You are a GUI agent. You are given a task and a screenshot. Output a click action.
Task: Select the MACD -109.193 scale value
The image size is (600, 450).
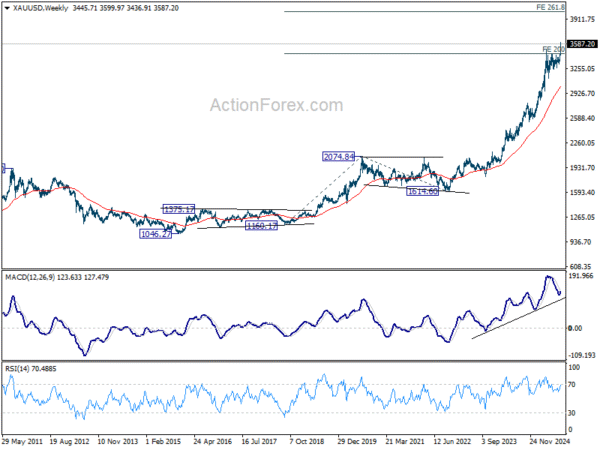(x=582, y=355)
